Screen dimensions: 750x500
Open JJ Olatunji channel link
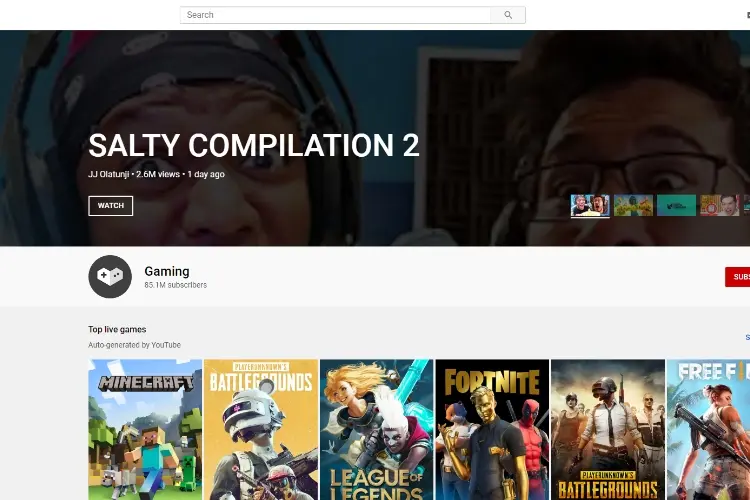(x=109, y=174)
